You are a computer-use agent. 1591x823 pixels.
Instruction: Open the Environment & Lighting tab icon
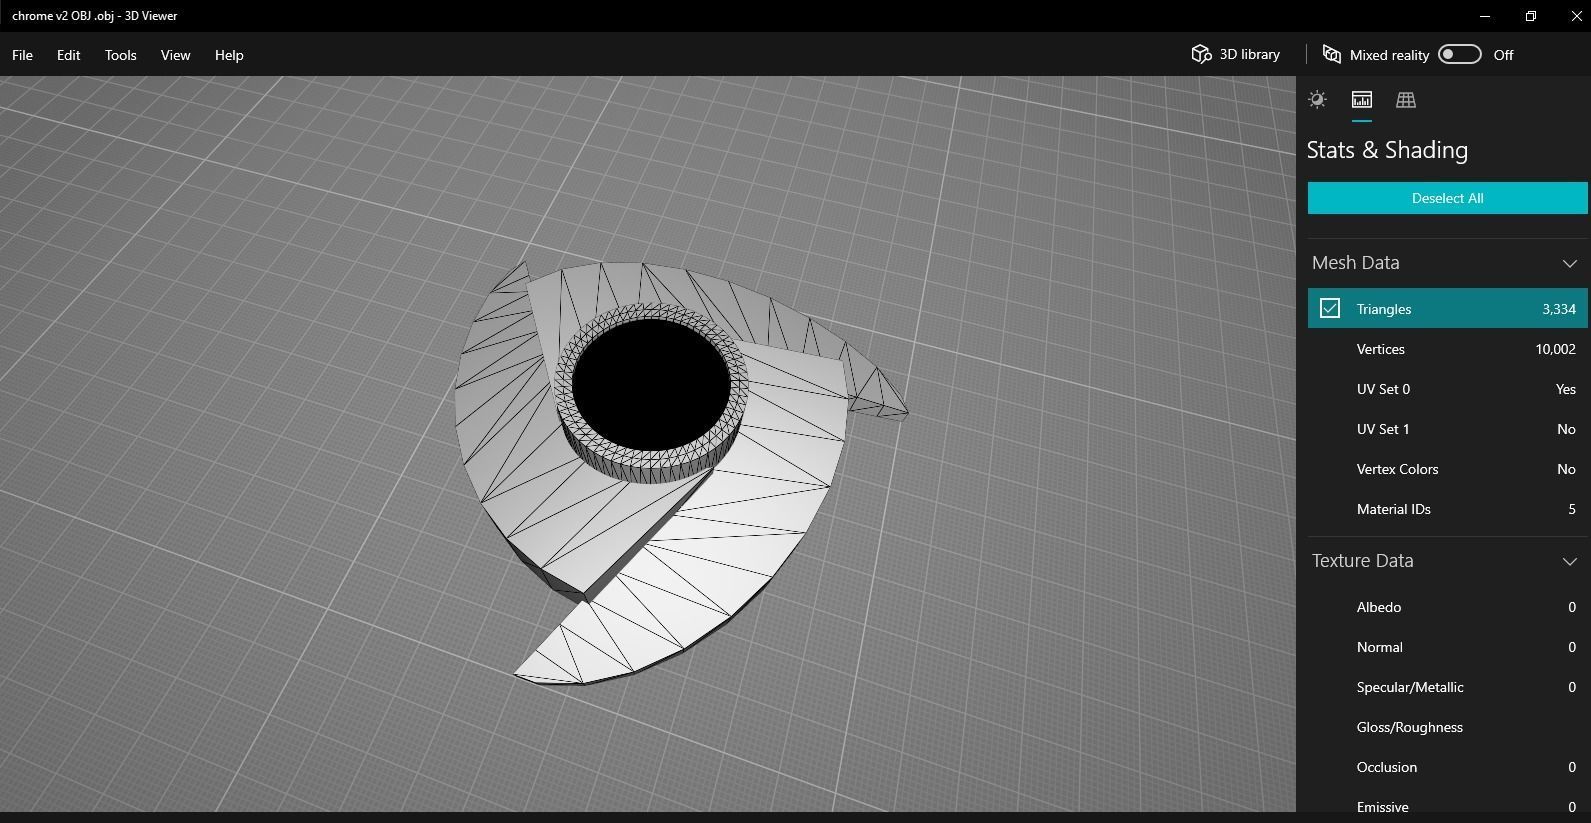pos(1317,99)
